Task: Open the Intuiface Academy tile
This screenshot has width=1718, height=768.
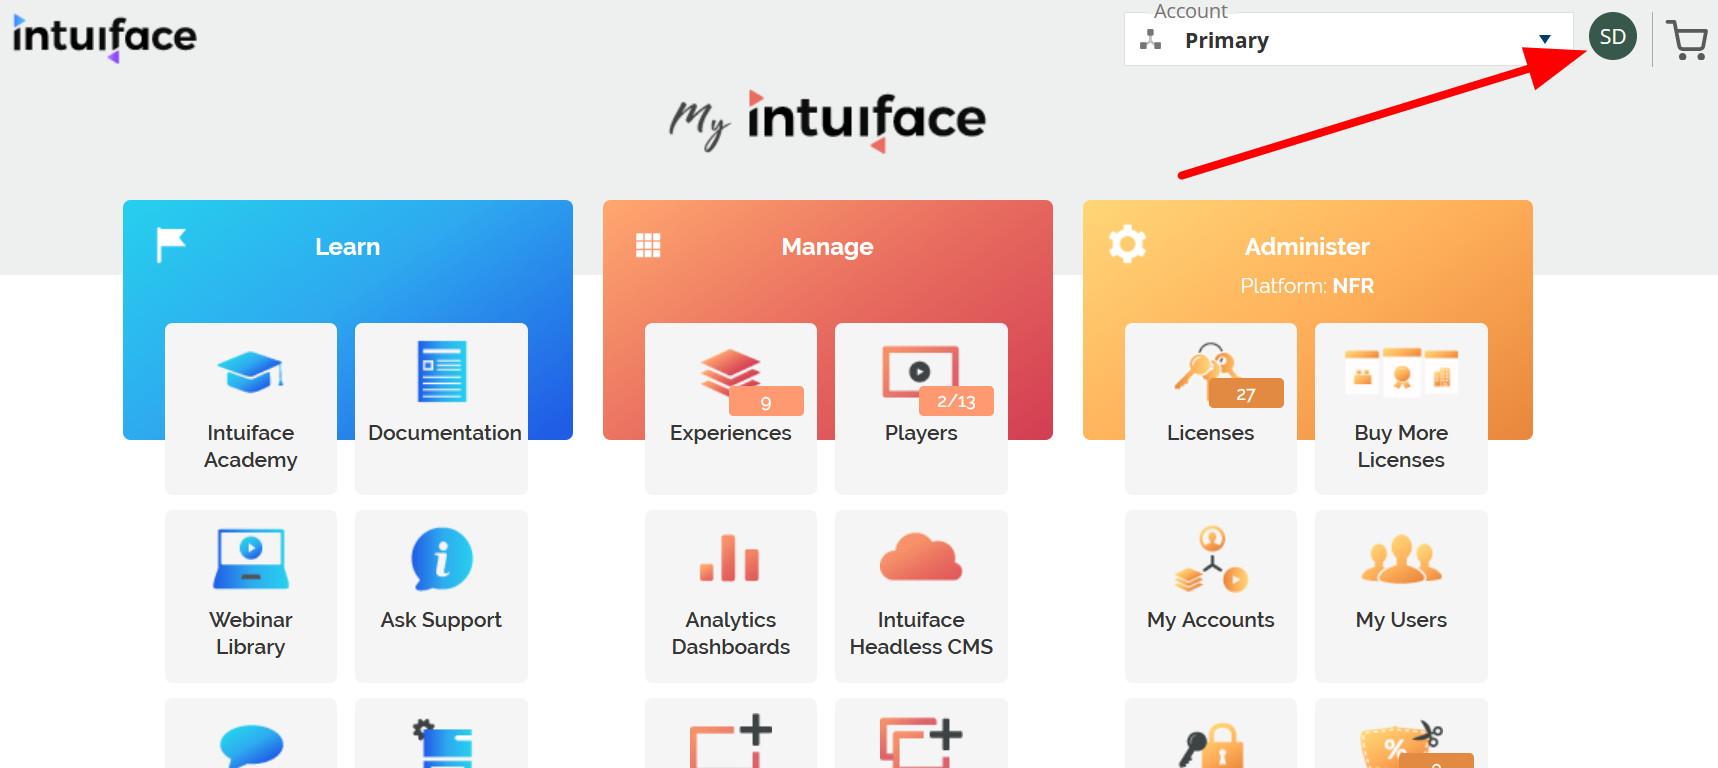Action: click(250, 408)
